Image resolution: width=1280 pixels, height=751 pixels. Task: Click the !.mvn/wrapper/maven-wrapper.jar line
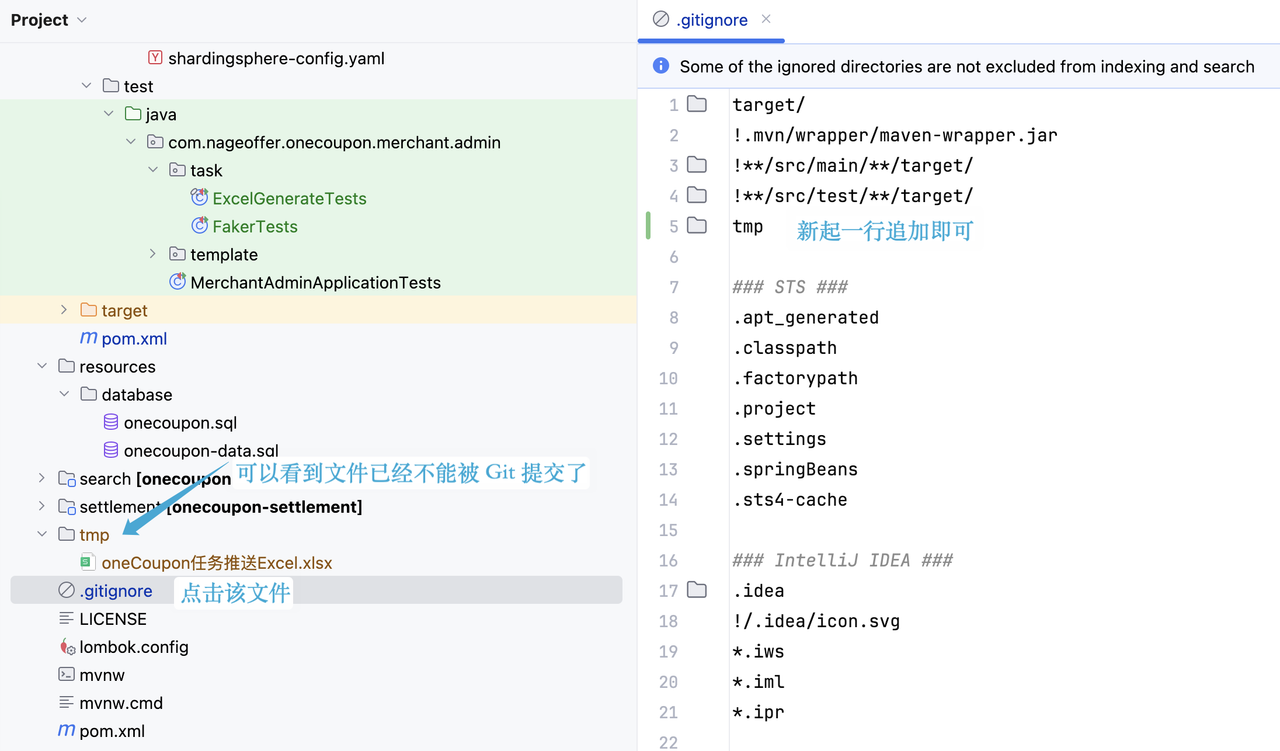click(x=895, y=135)
